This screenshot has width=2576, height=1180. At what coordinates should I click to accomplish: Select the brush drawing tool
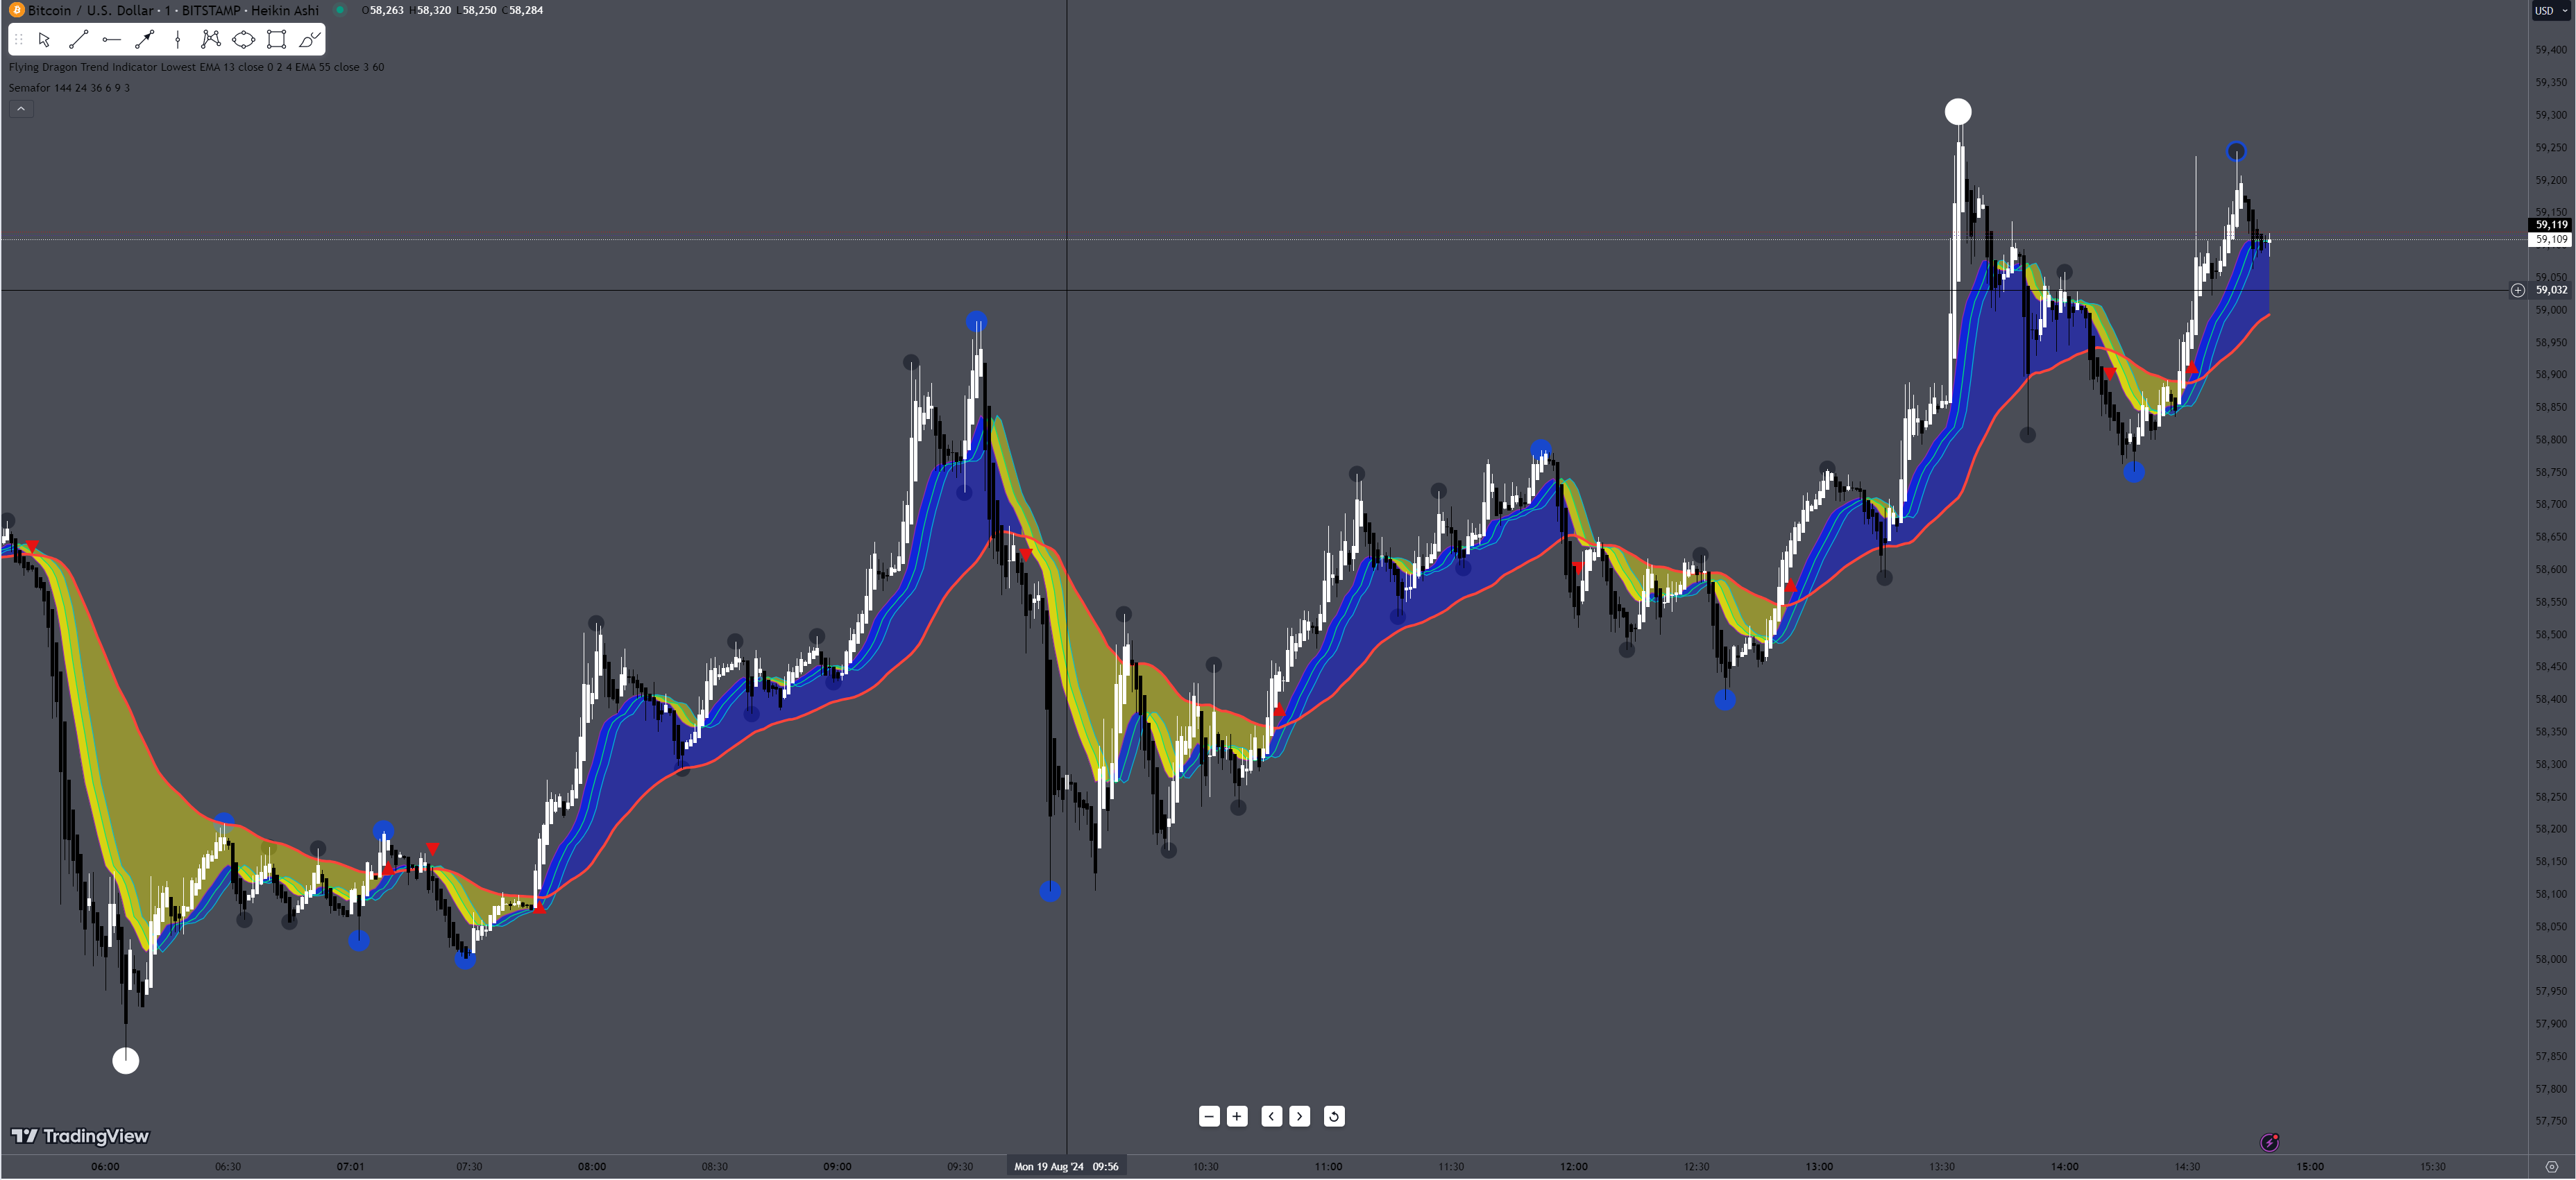pyautogui.click(x=309, y=40)
